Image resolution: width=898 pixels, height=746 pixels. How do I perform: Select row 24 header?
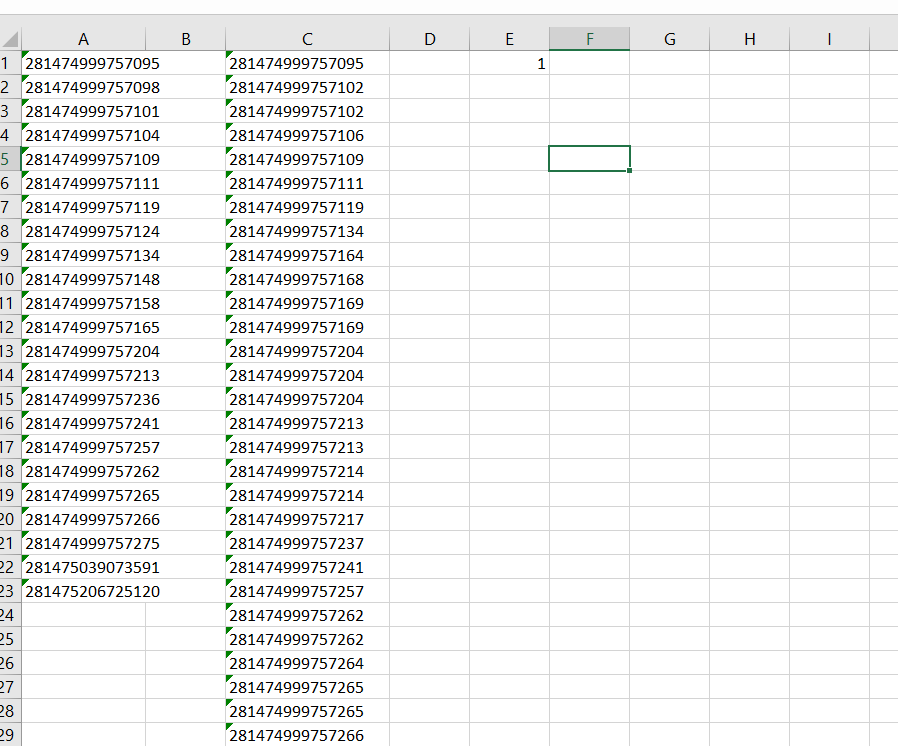click(10, 615)
